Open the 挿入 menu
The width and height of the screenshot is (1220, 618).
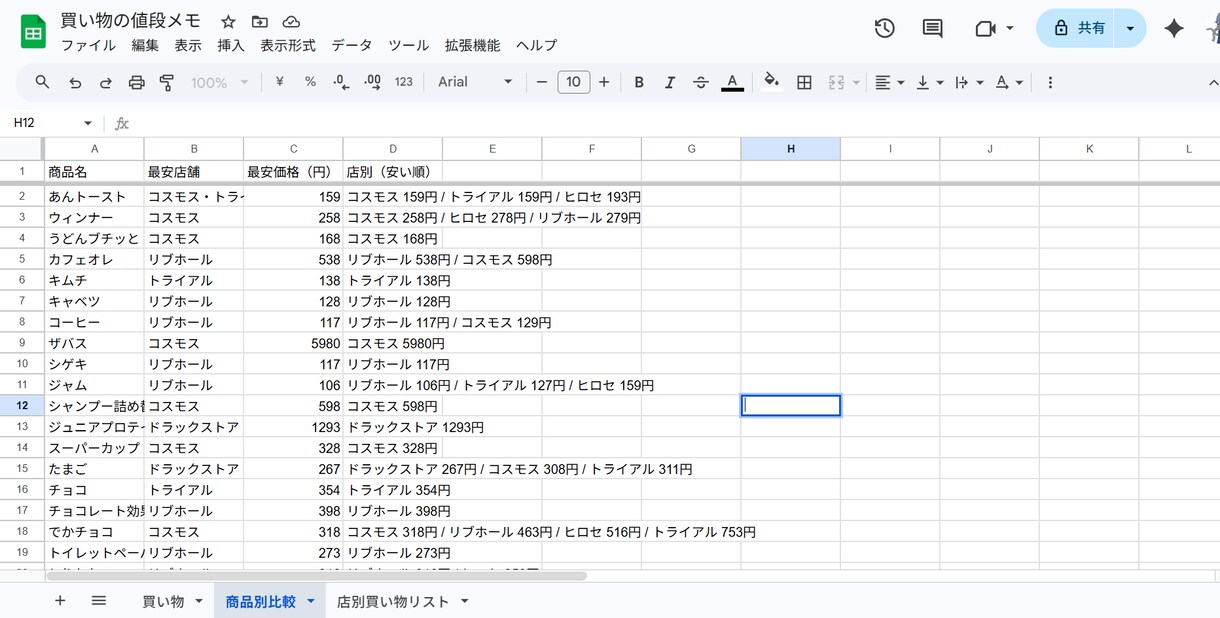click(x=231, y=45)
